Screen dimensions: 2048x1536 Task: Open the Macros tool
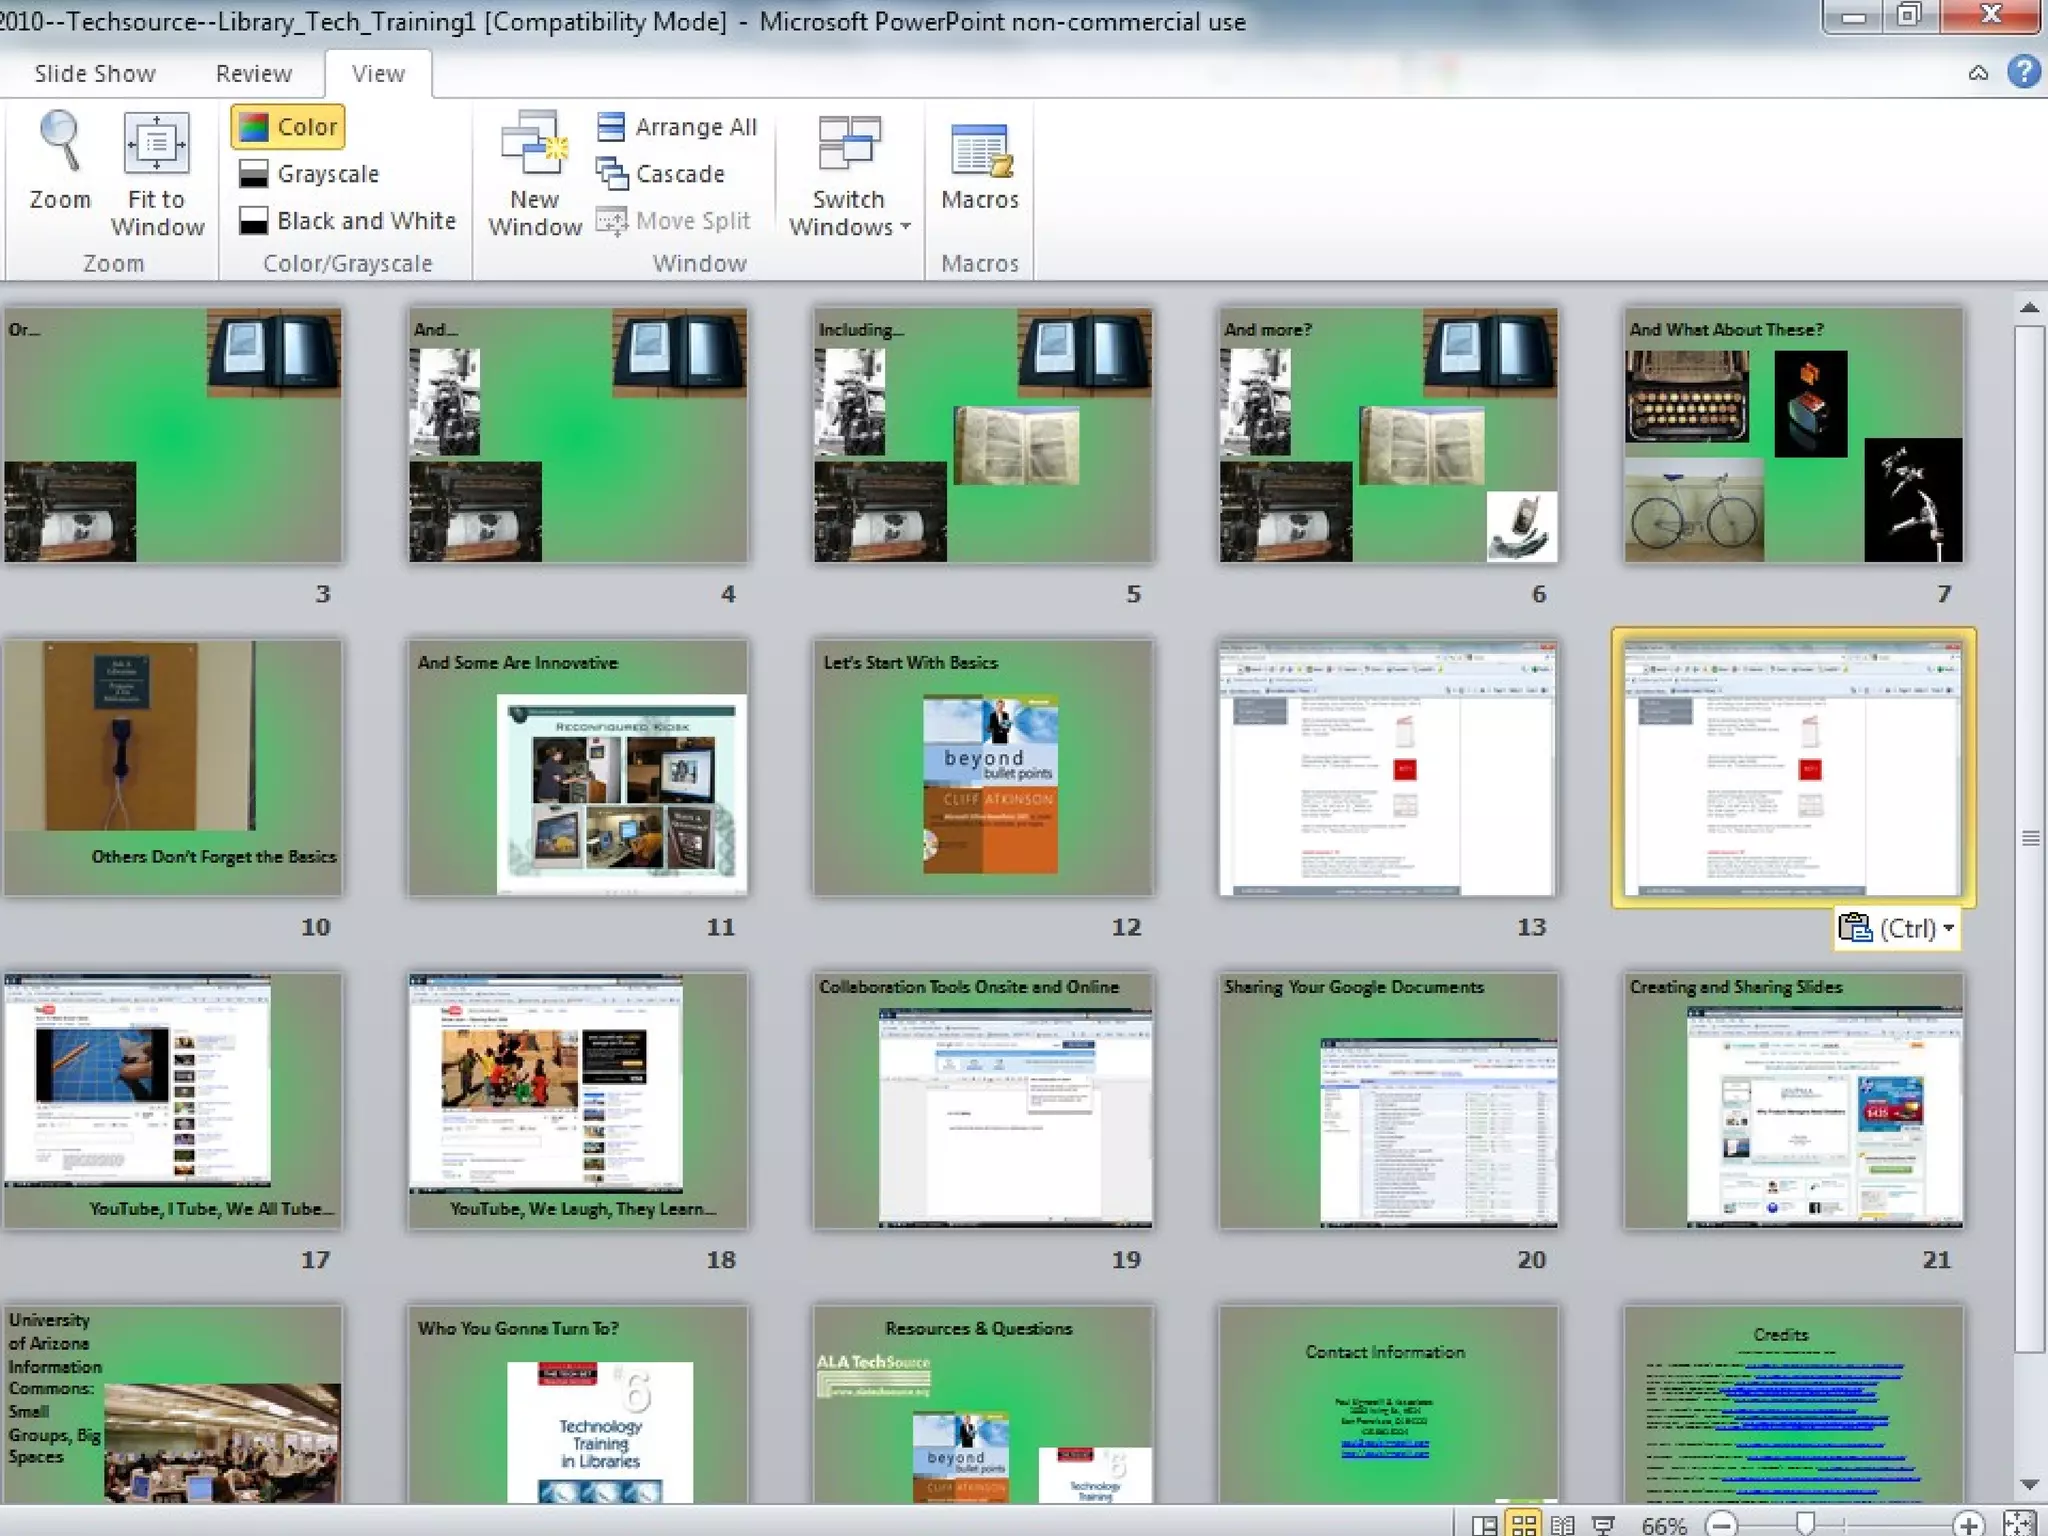point(979,167)
